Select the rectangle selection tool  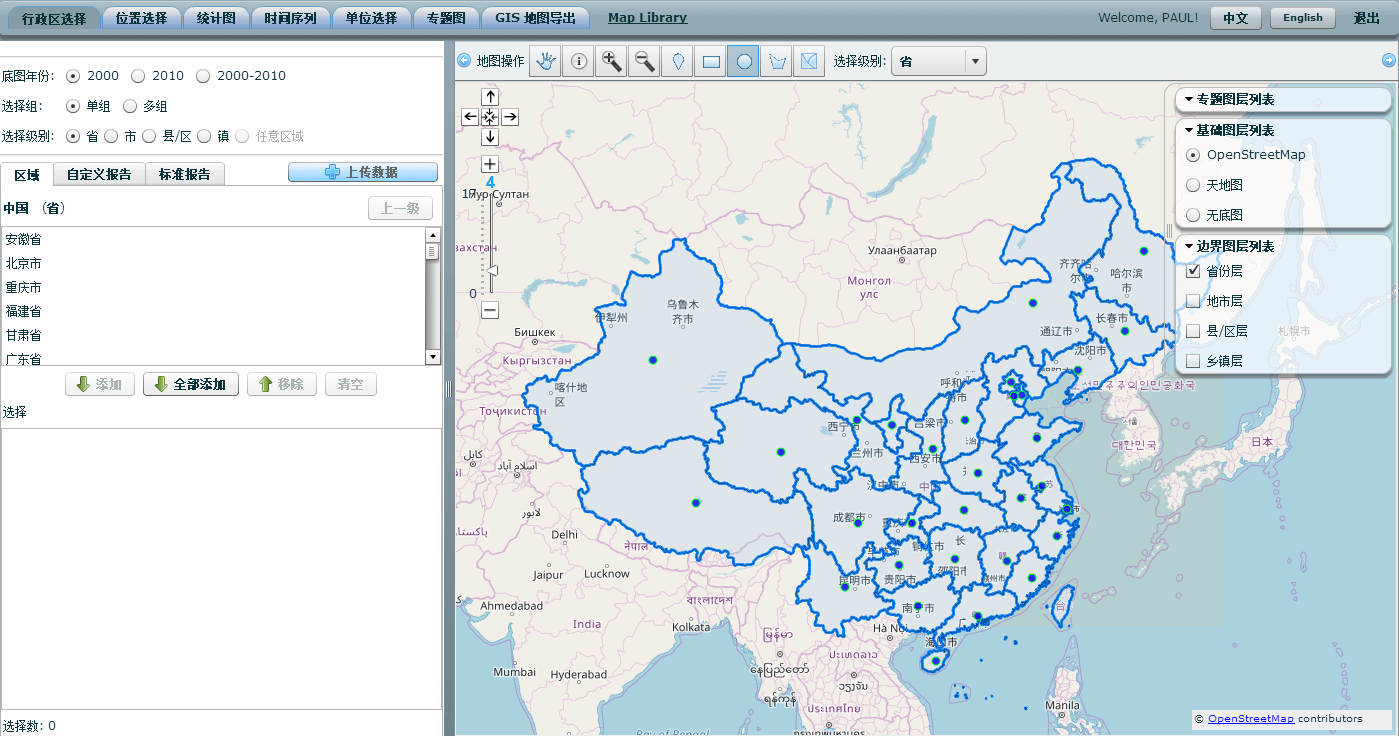point(711,61)
